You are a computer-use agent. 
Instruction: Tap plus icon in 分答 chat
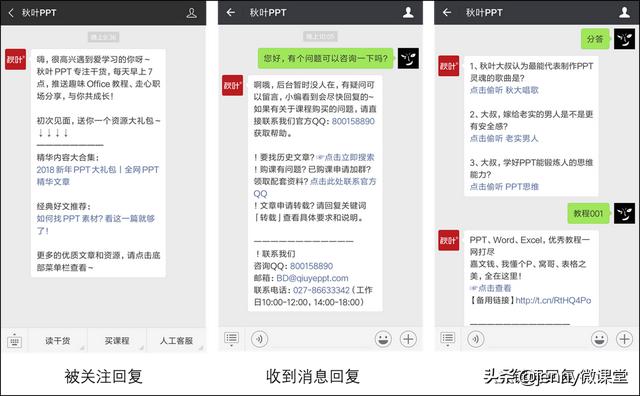[x=624, y=339]
